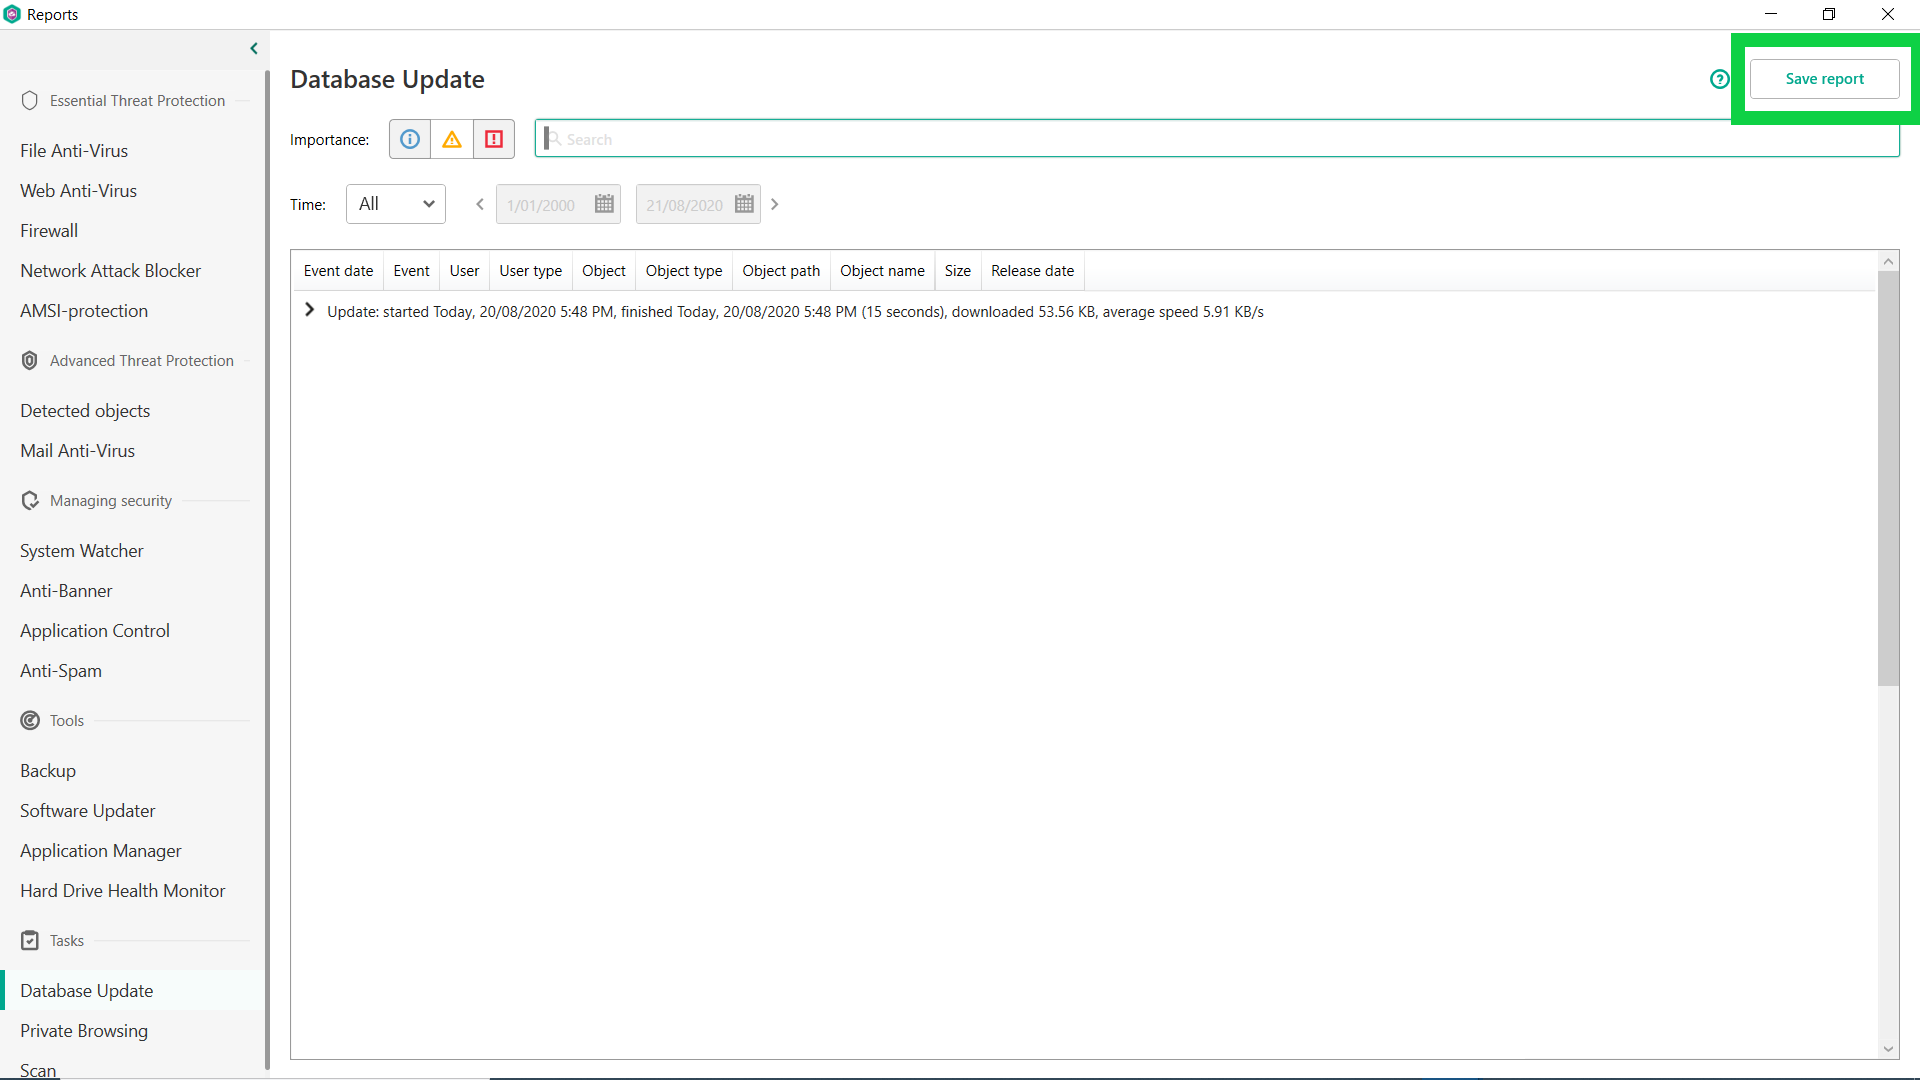Screen dimensions: 1920x1080
Task: Click the Tasks clipboard icon
Action: click(x=30, y=941)
